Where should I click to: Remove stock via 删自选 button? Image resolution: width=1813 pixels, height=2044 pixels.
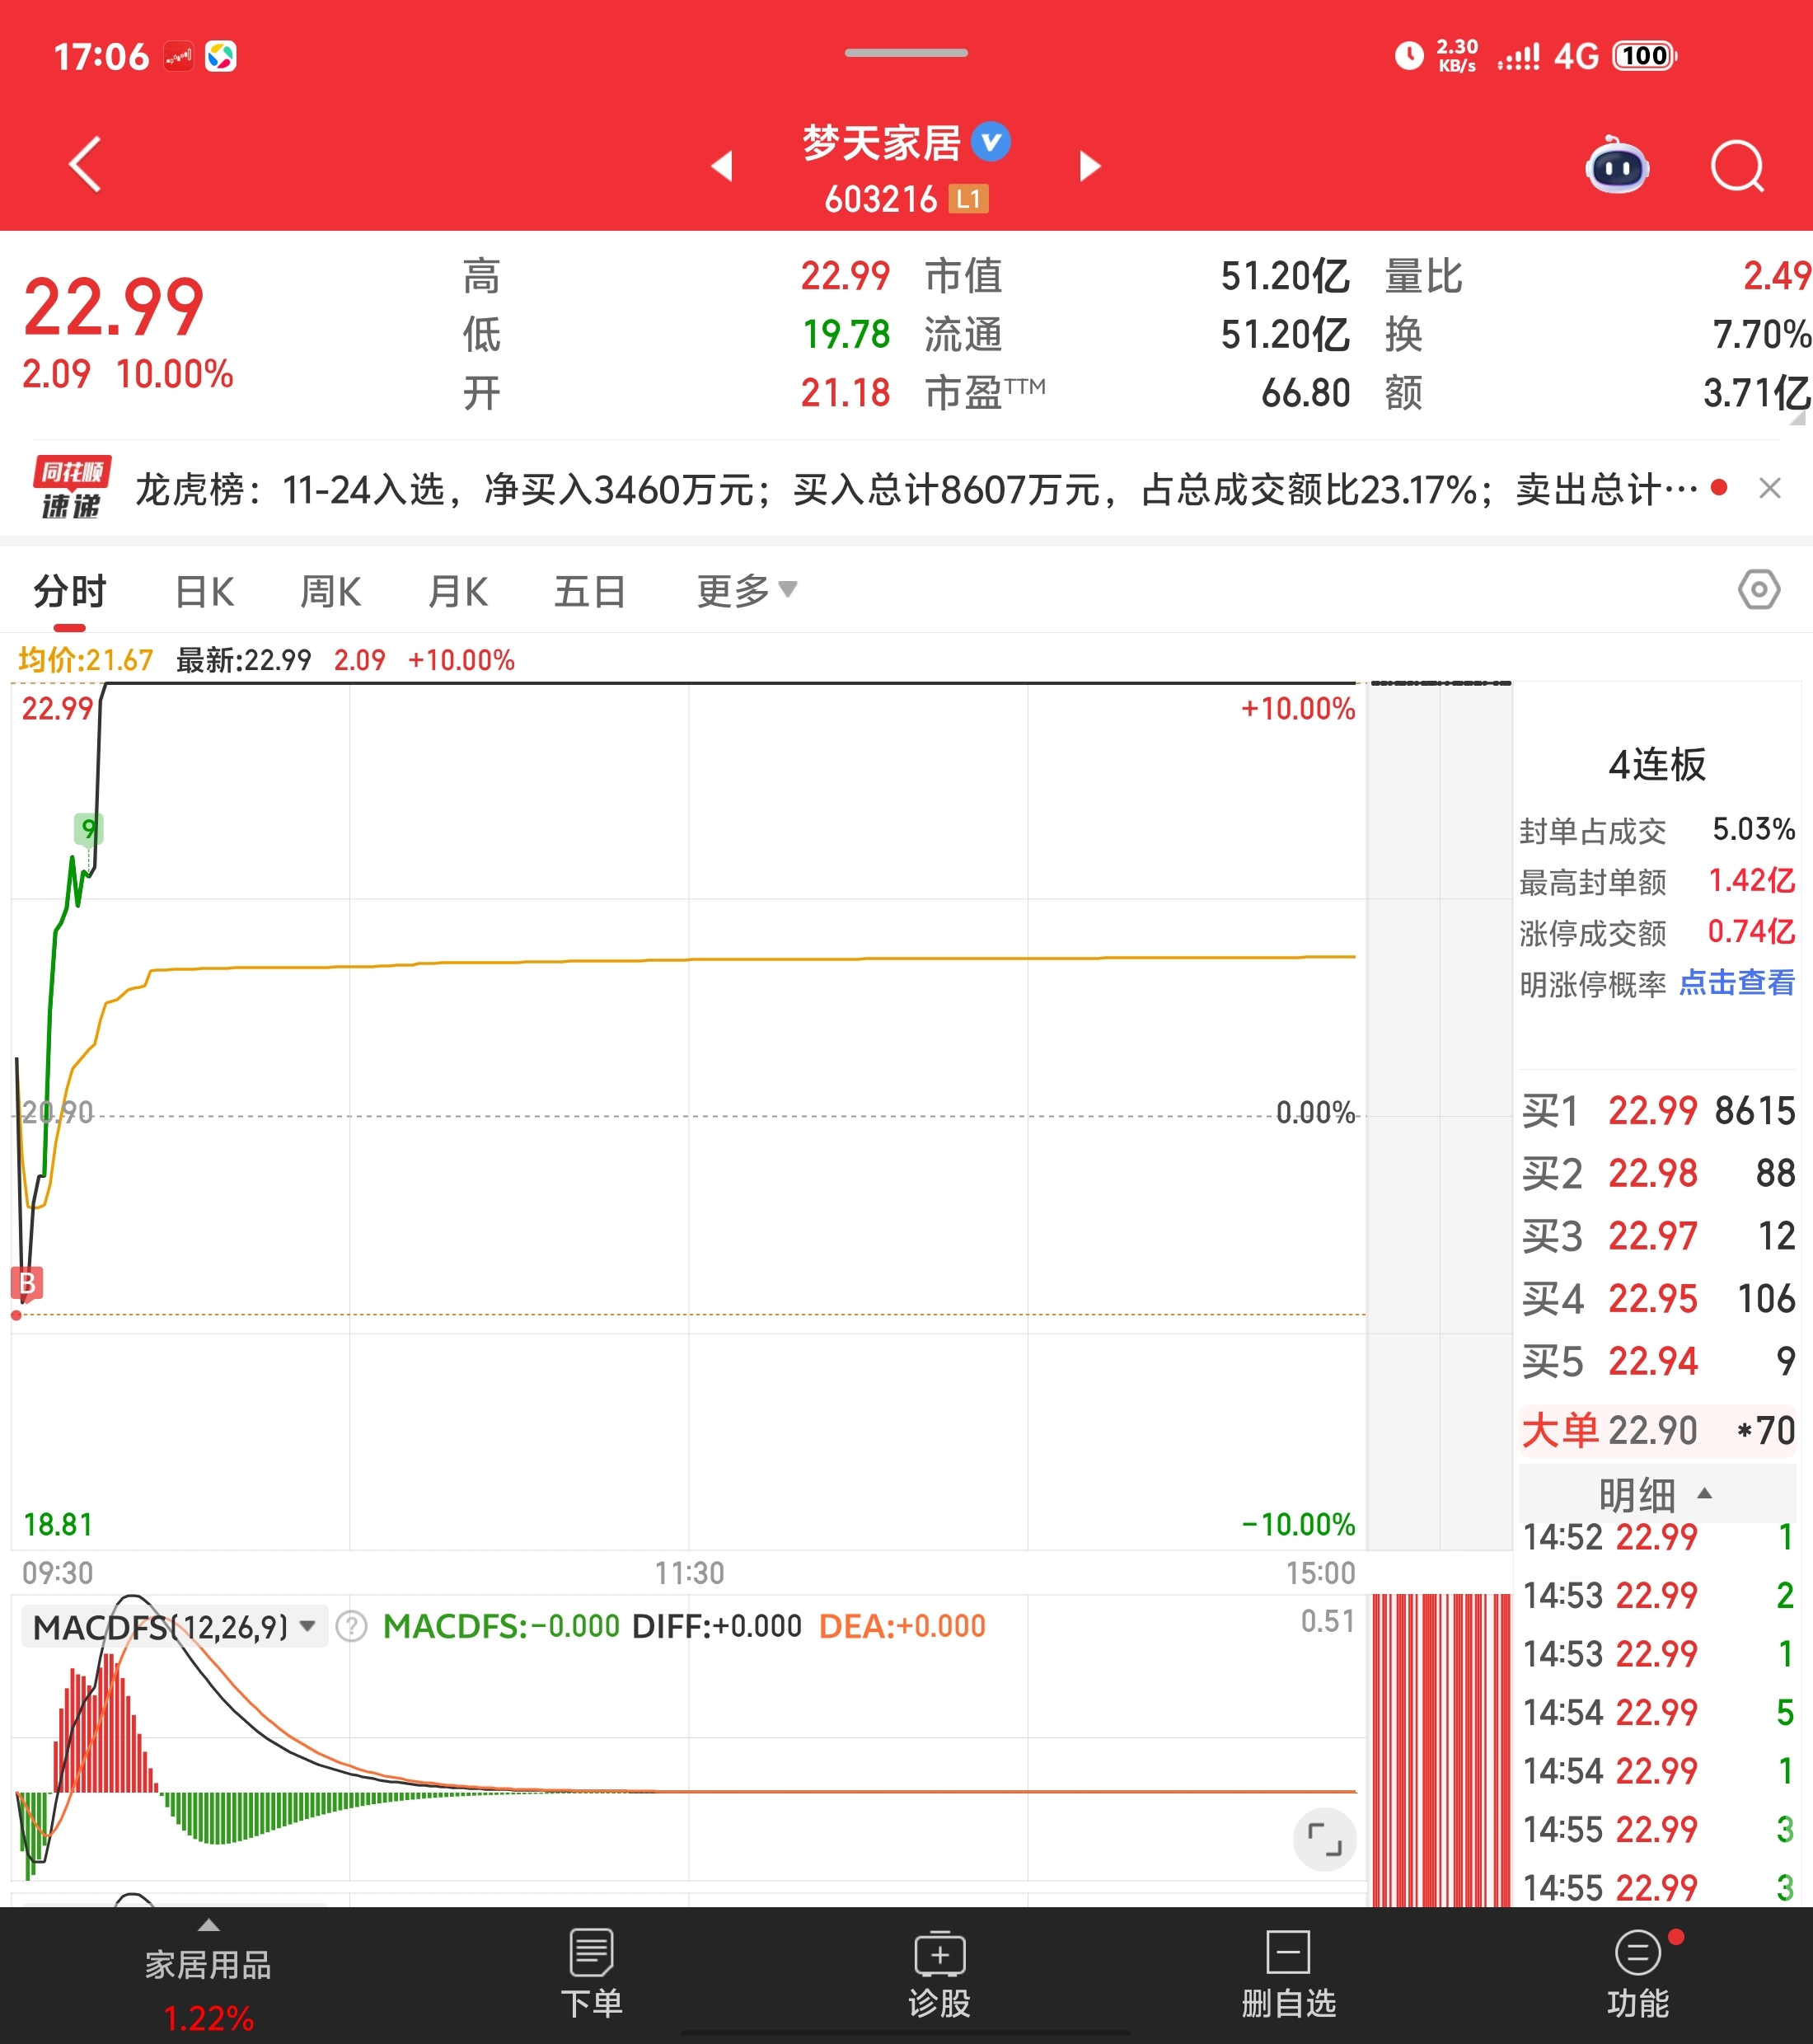pyautogui.click(x=1288, y=1973)
